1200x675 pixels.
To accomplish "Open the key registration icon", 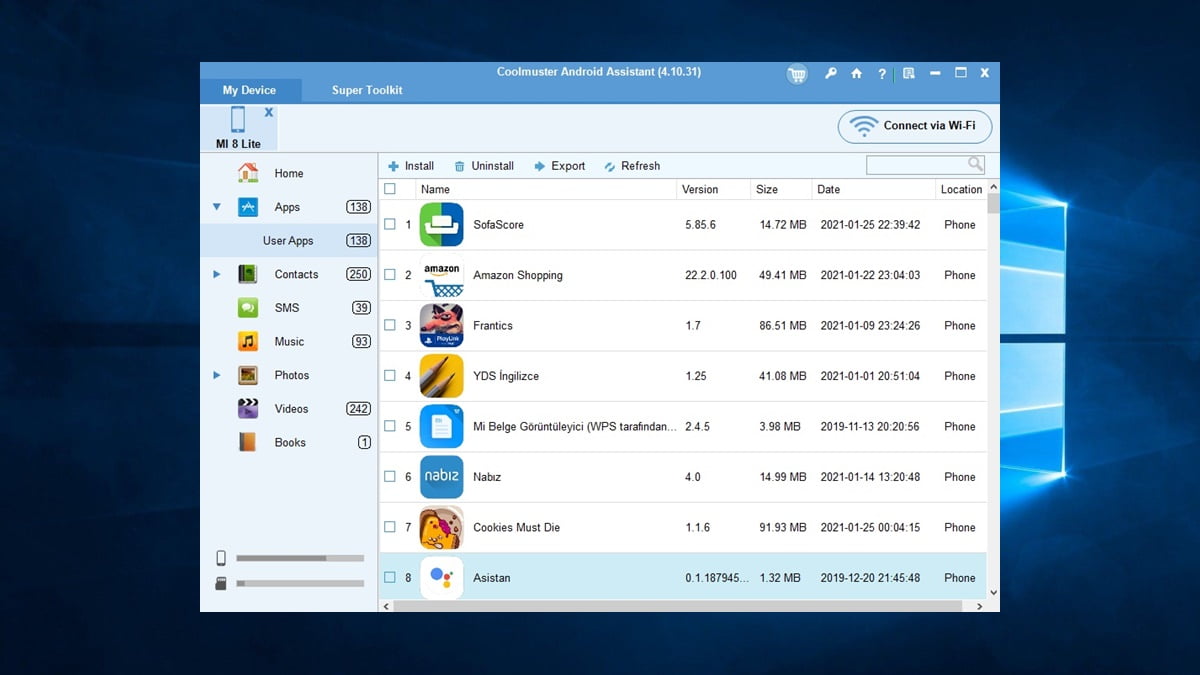I will 830,74.
